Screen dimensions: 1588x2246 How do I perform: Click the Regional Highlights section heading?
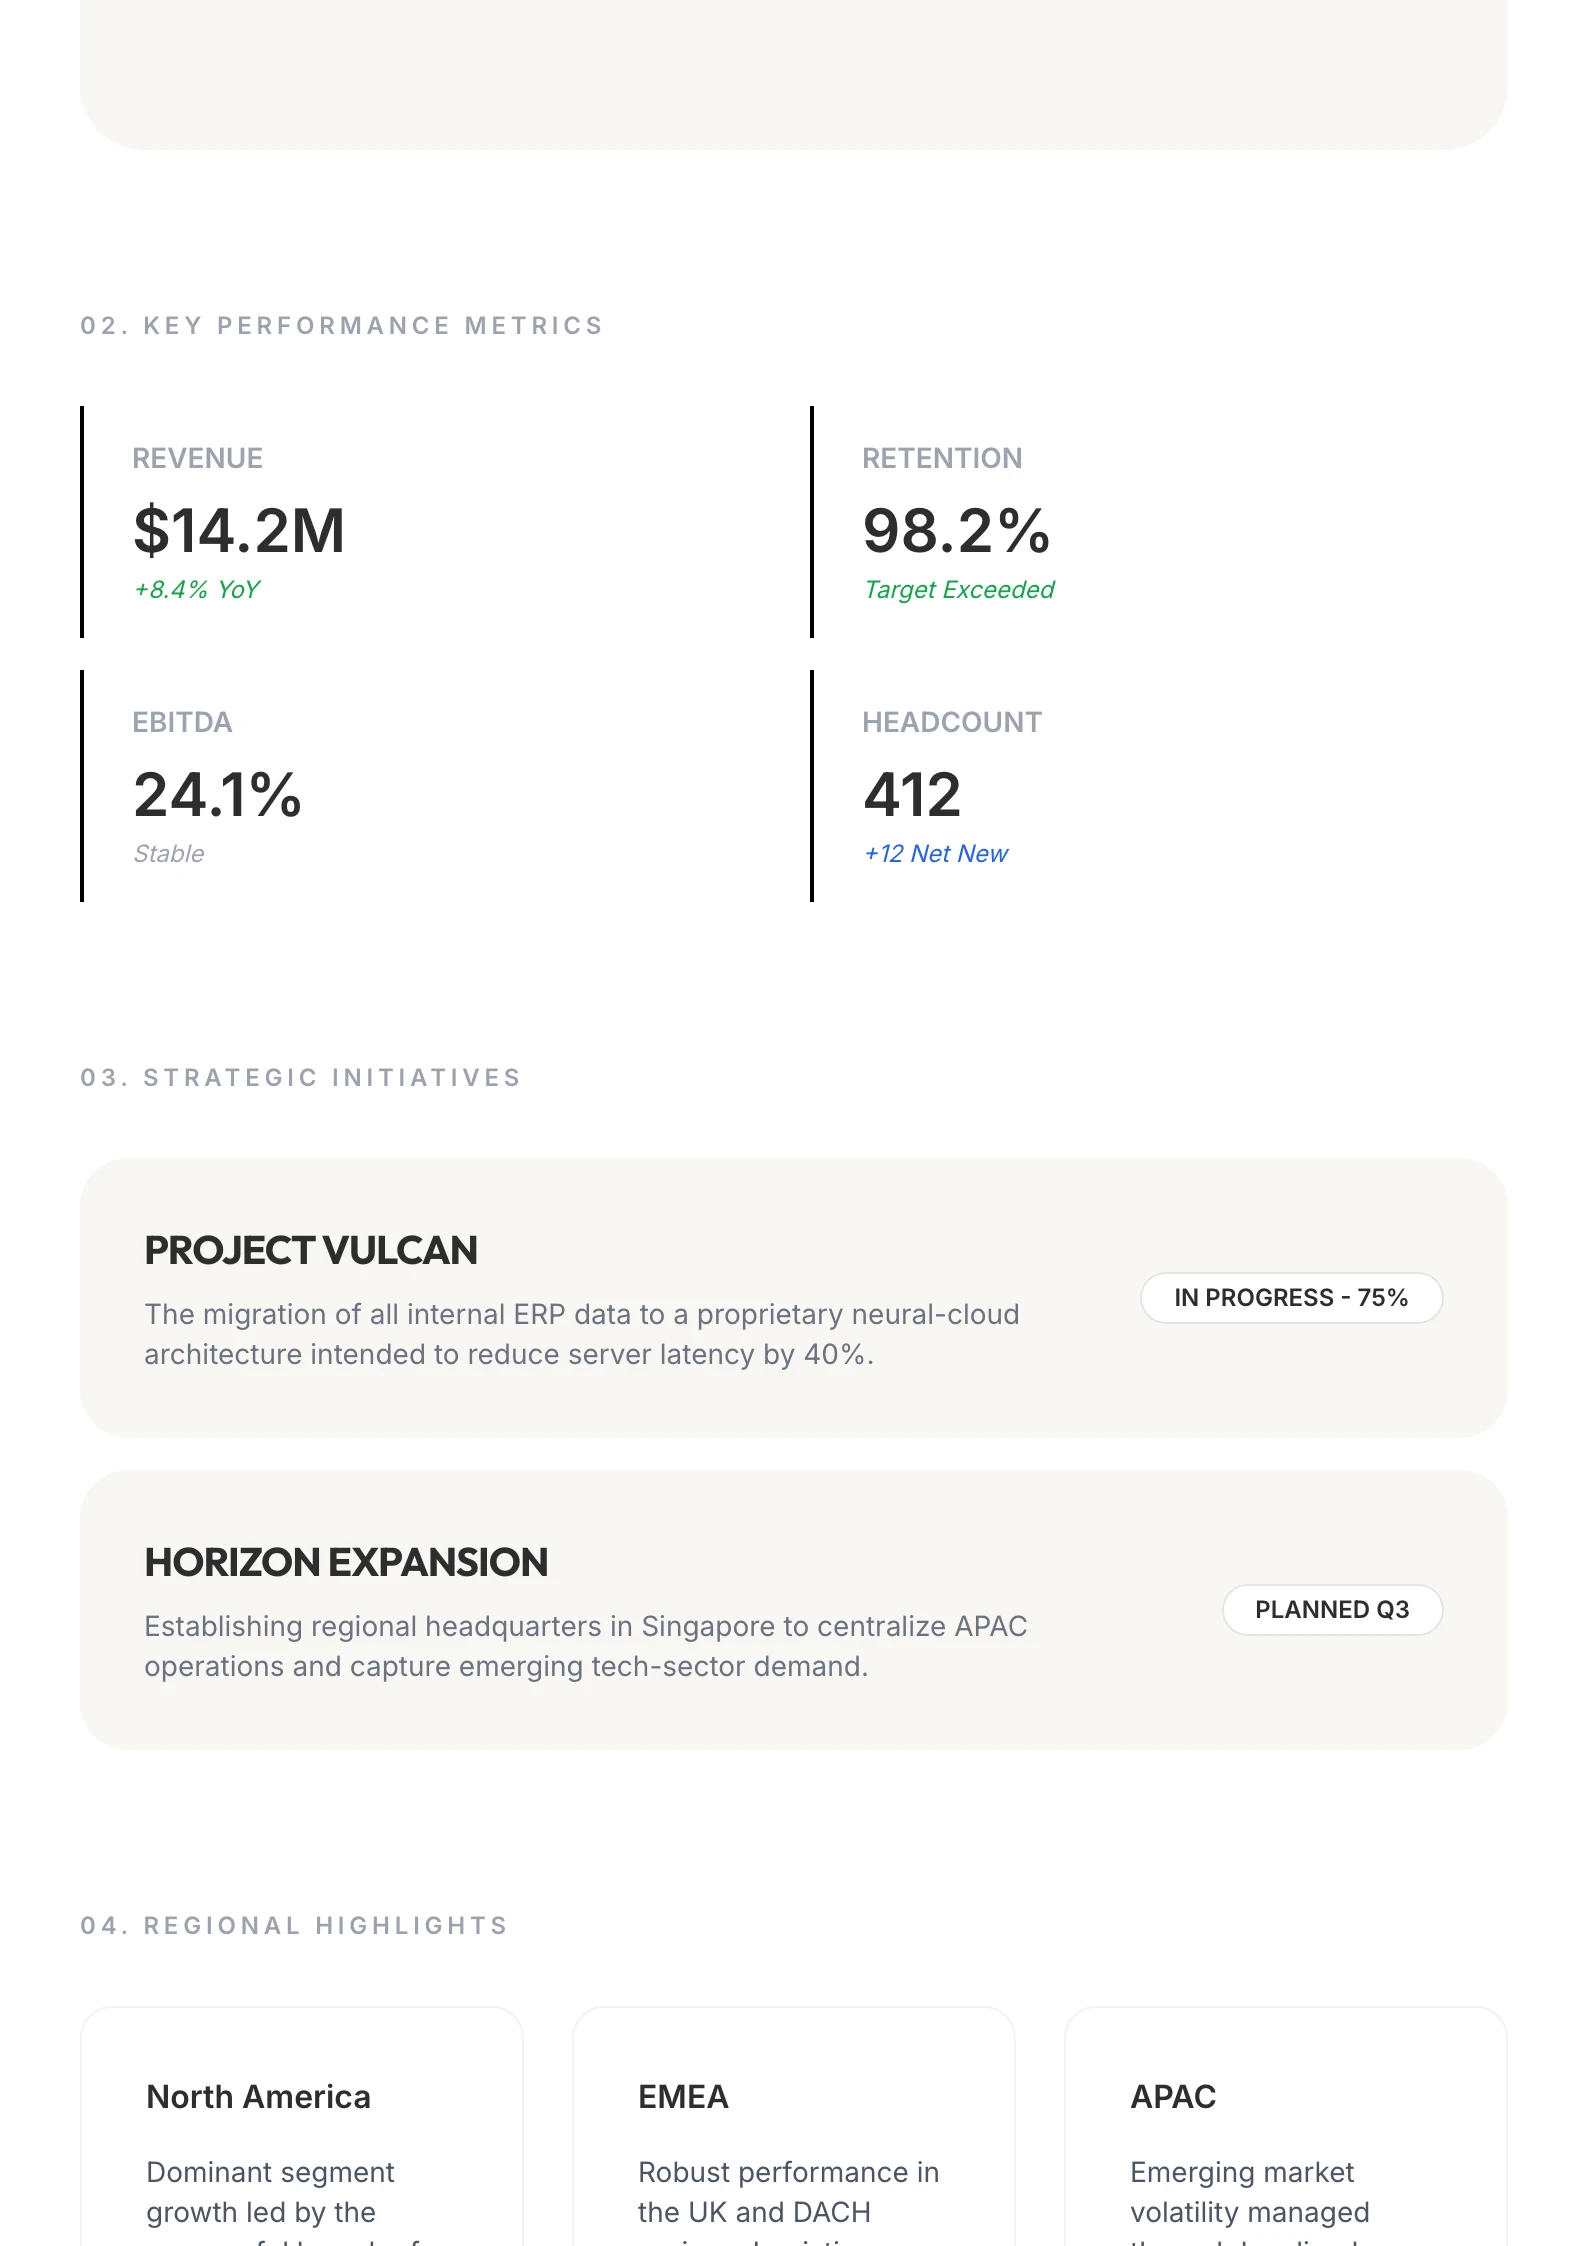(295, 1926)
